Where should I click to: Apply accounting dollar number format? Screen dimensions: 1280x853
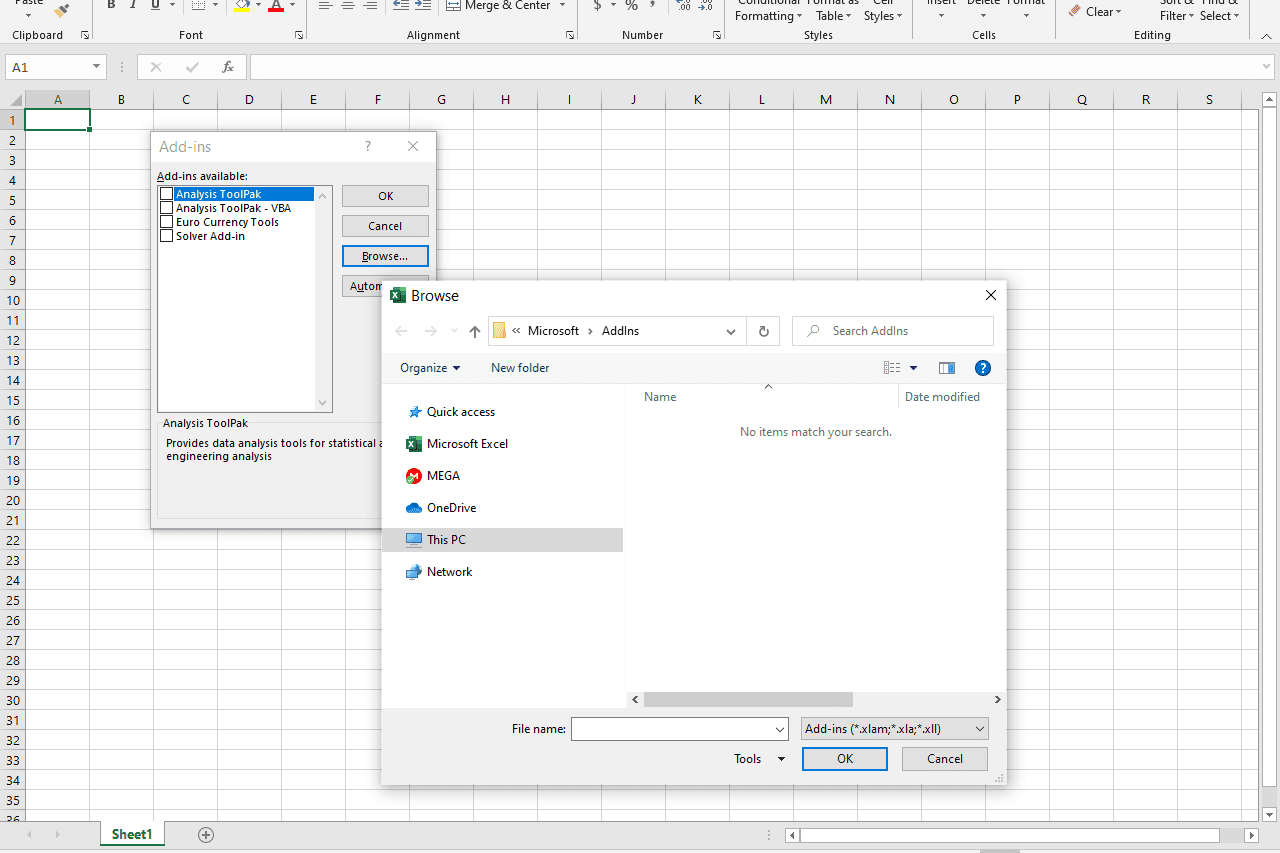point(597,6)
